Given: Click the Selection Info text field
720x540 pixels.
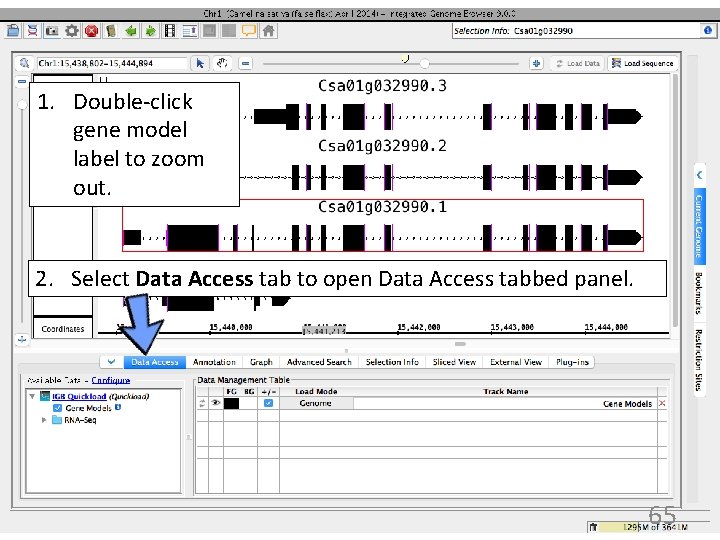Looking at the screenshot, I should 577,31.
